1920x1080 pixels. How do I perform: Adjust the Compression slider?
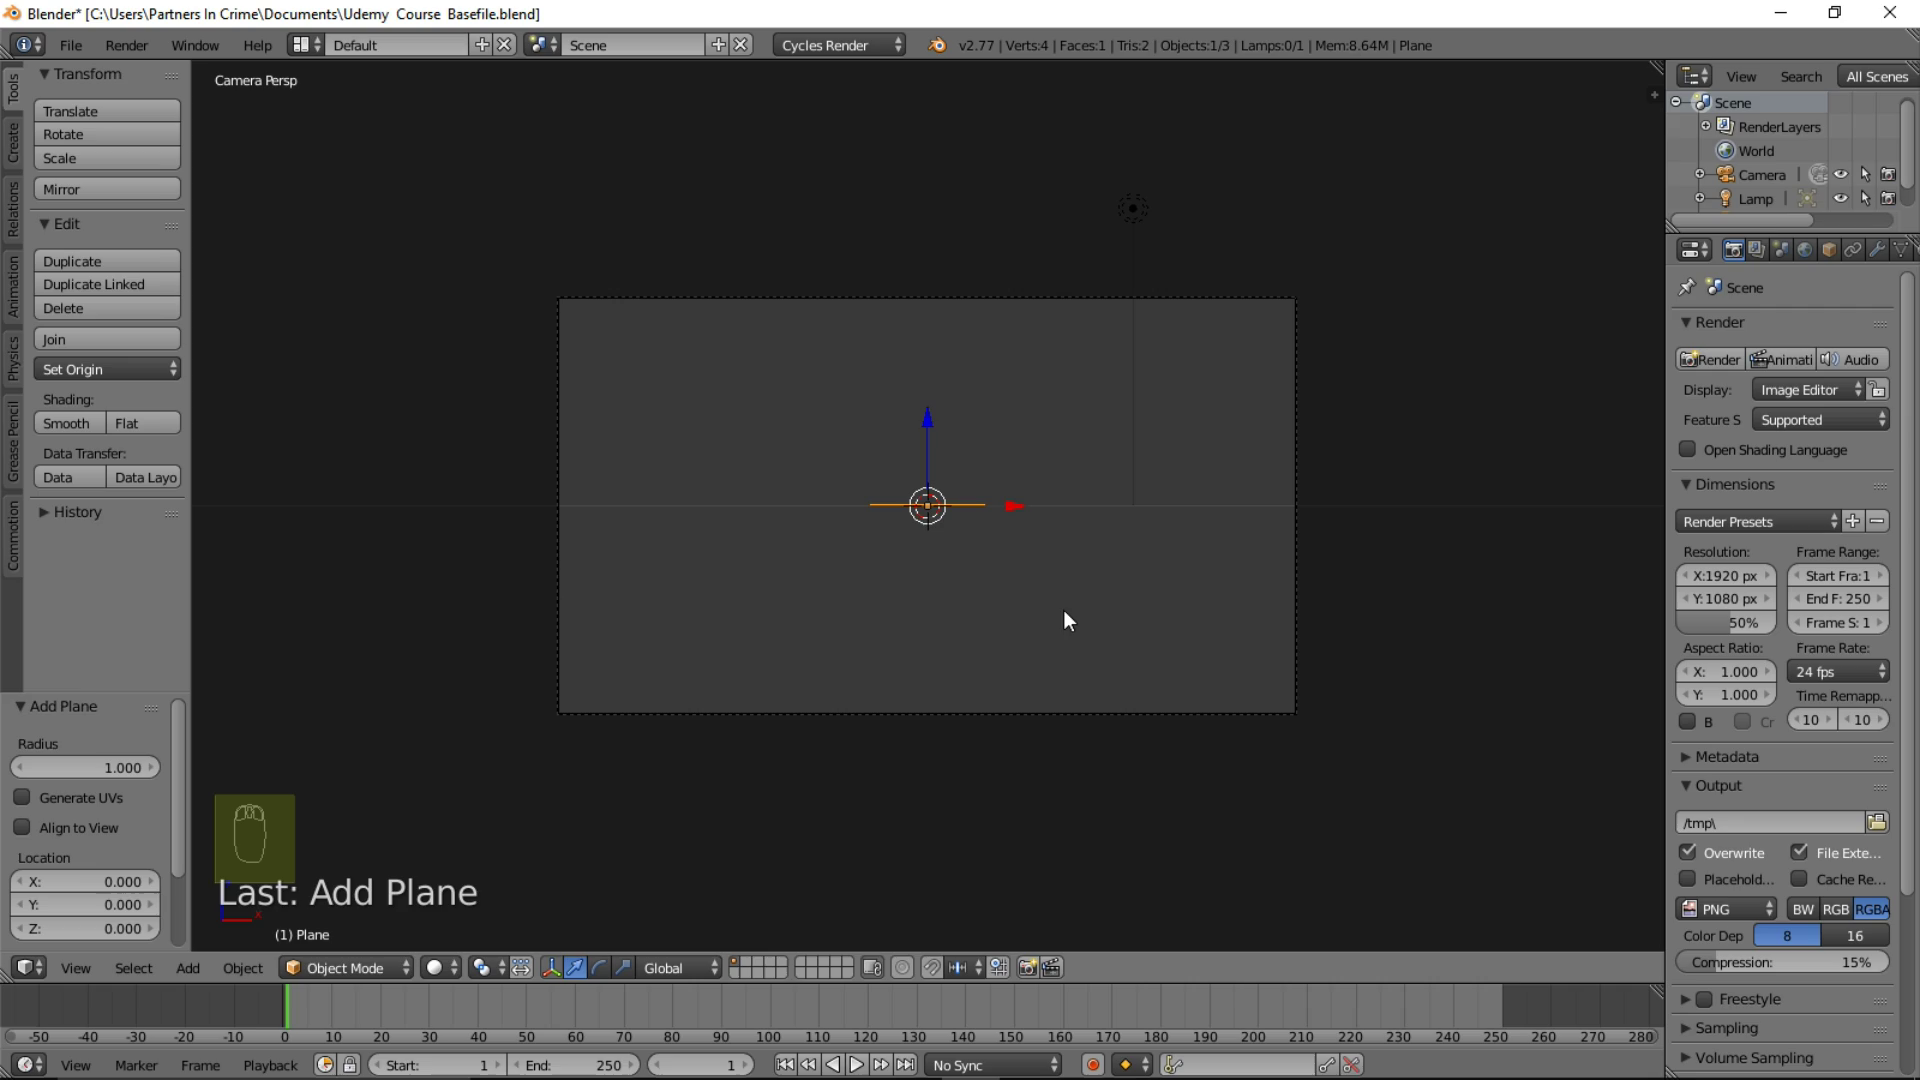[x=1782, y=961]
